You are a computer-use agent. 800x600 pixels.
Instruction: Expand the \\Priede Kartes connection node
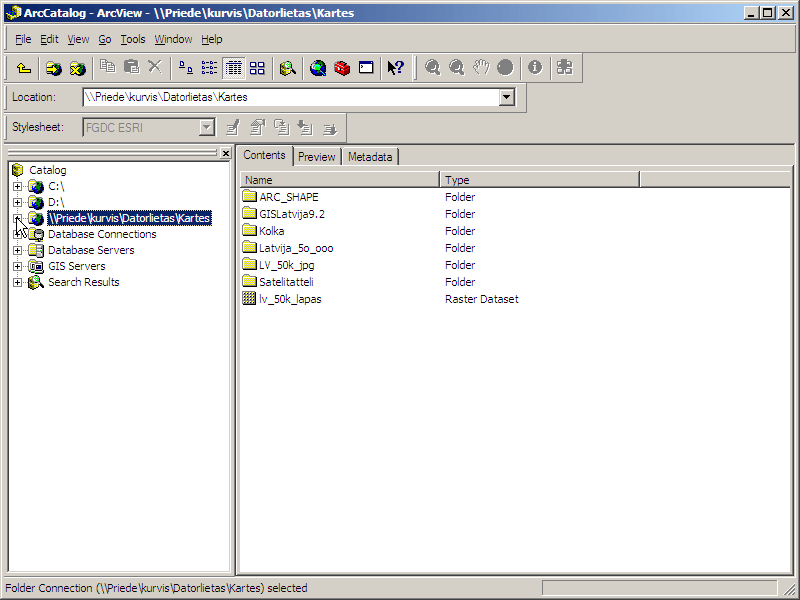17,218
